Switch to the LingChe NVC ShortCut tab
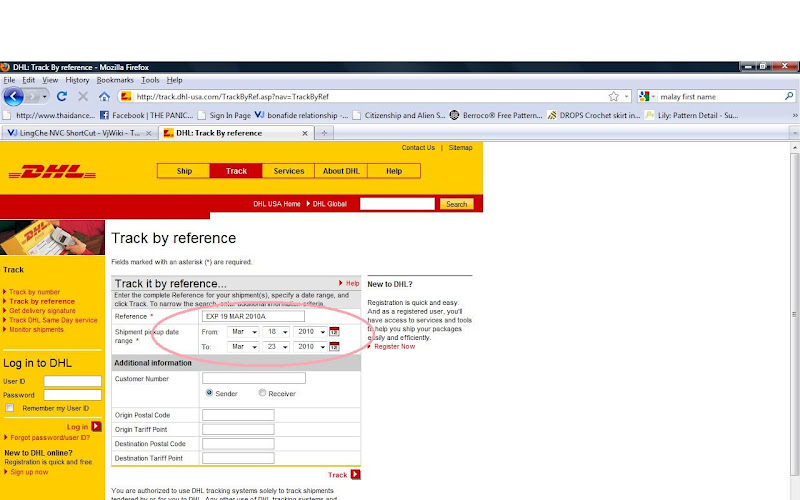The image size is (800, 500). (x=75, y=133)
